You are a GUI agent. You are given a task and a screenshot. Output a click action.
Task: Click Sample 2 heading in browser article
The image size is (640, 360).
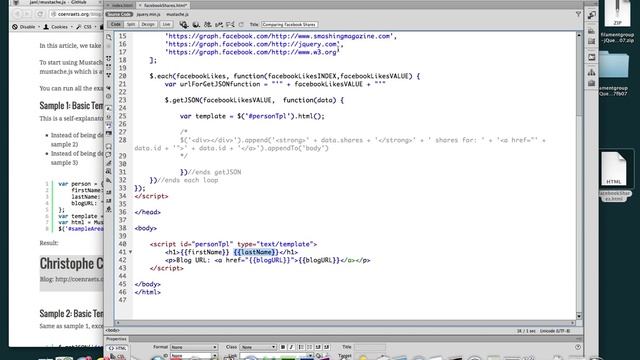(71, 313)
